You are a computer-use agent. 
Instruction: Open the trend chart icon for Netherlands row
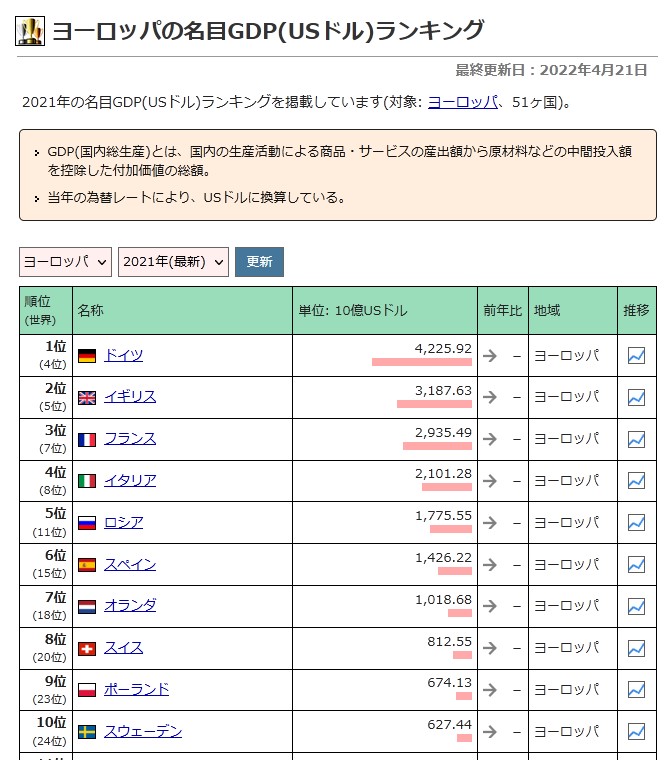[636, 606]
